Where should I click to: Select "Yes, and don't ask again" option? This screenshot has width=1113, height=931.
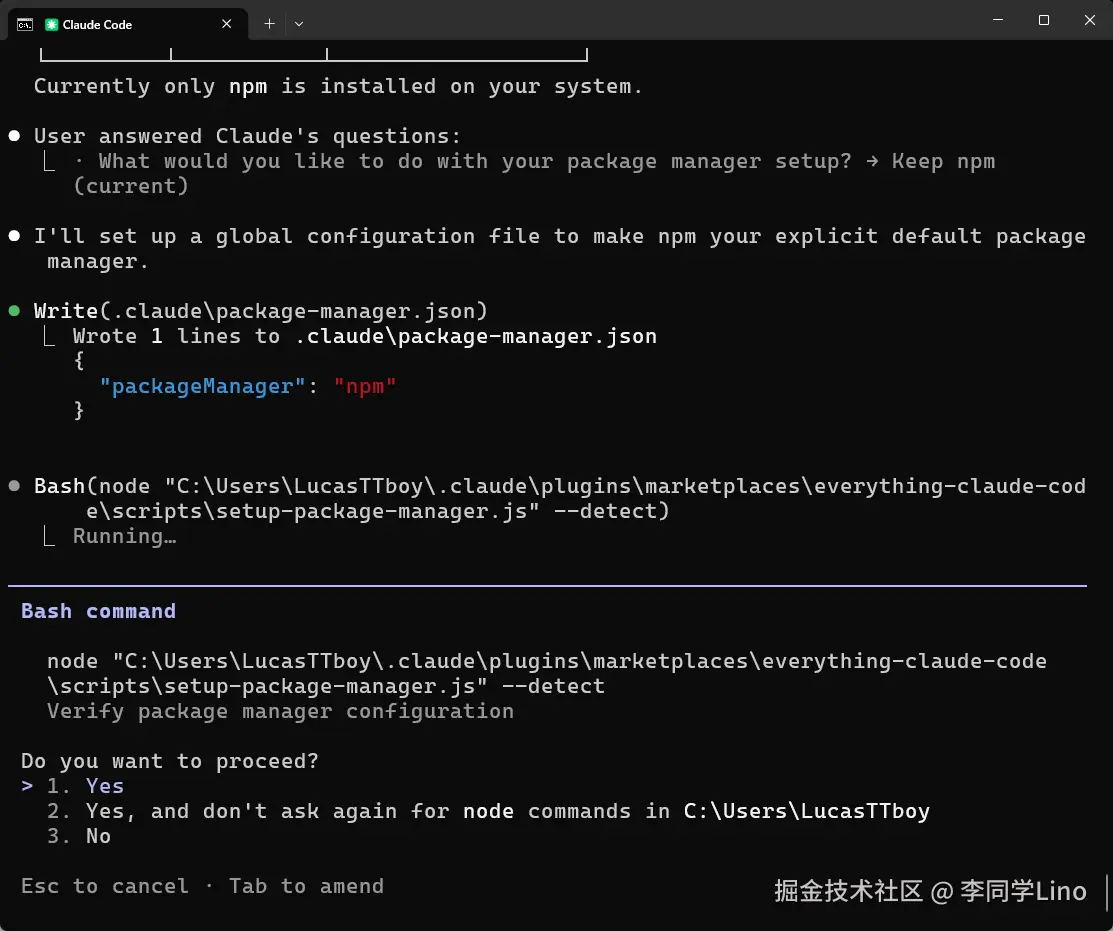coord(507,811)
